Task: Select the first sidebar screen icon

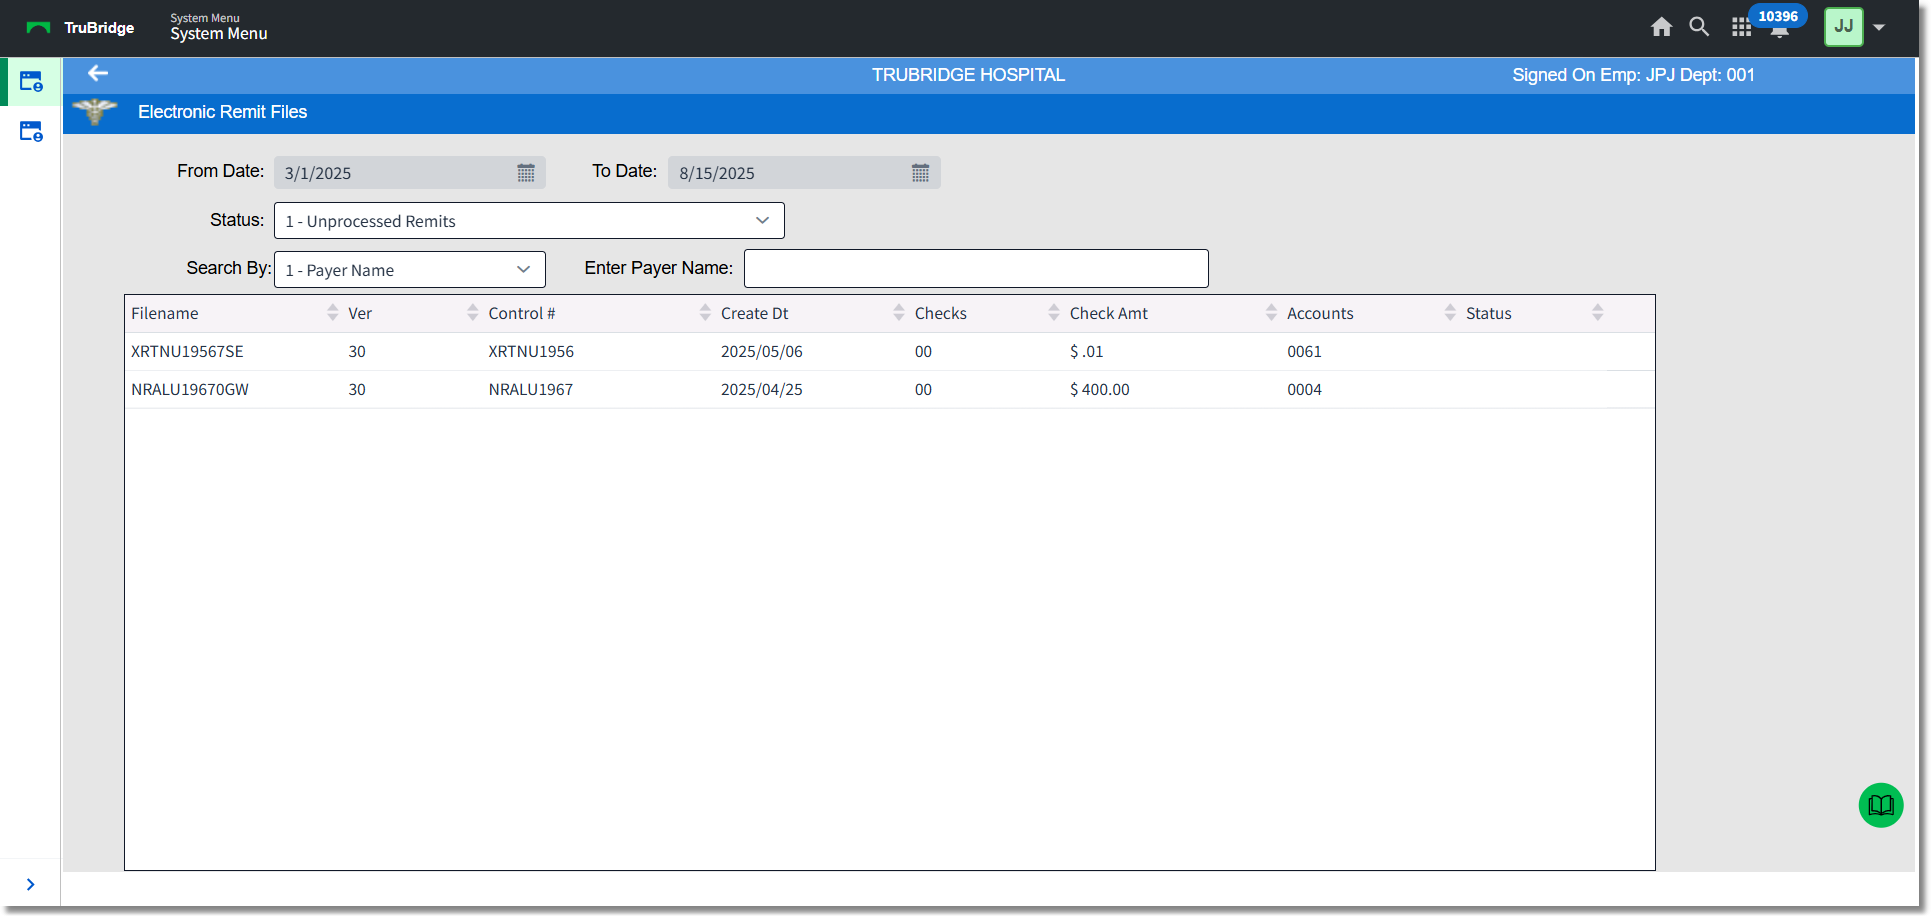Action: click(31, 82)
